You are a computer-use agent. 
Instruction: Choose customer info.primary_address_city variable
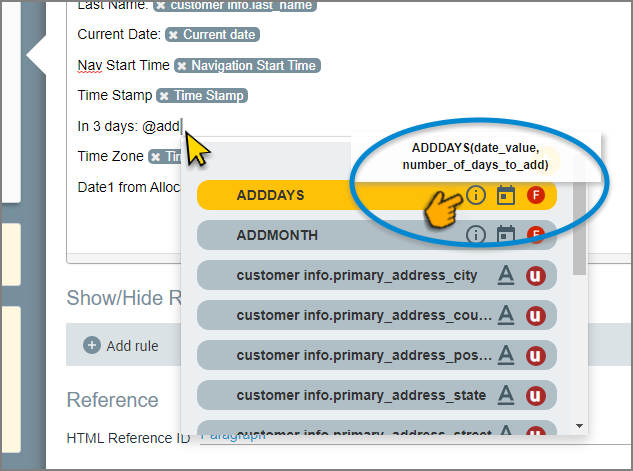[377, 275]
